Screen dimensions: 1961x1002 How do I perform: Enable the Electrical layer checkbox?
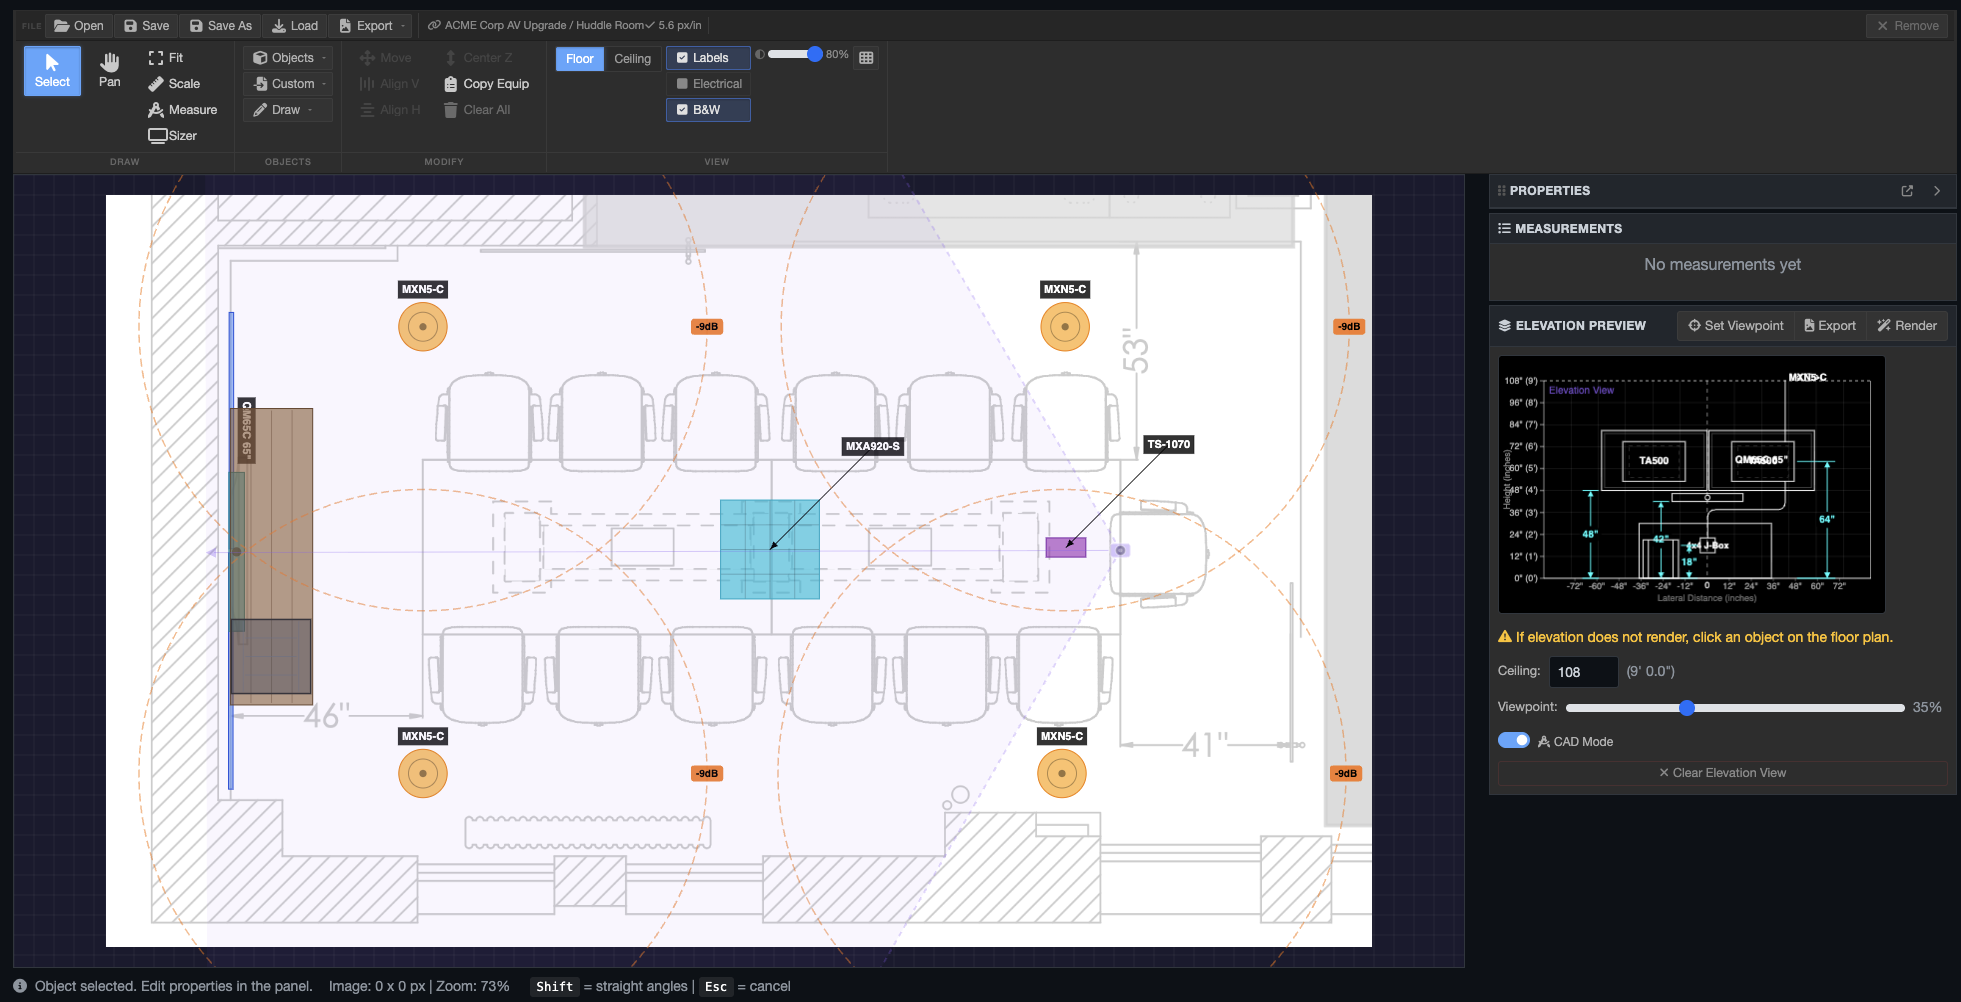click(x=683, y=84)
